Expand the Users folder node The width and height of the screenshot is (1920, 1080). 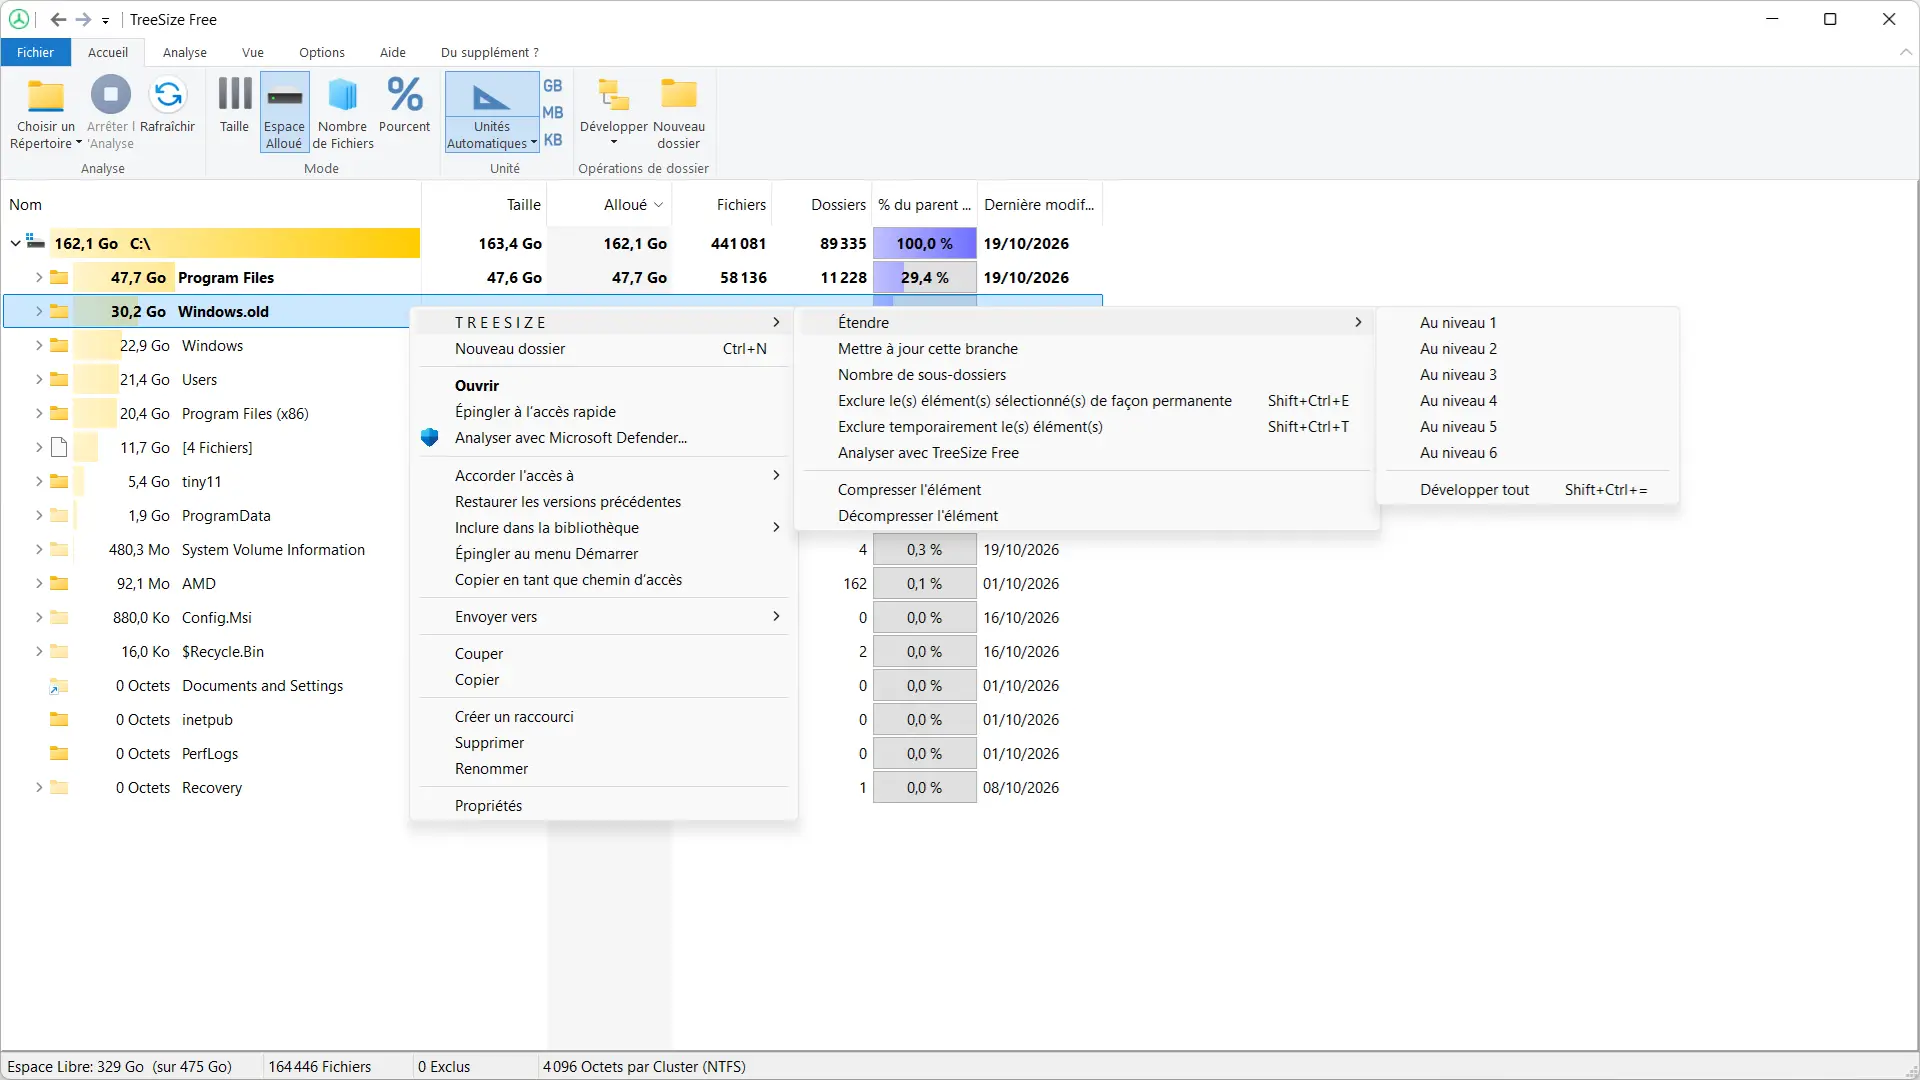[x=39, y=379]
